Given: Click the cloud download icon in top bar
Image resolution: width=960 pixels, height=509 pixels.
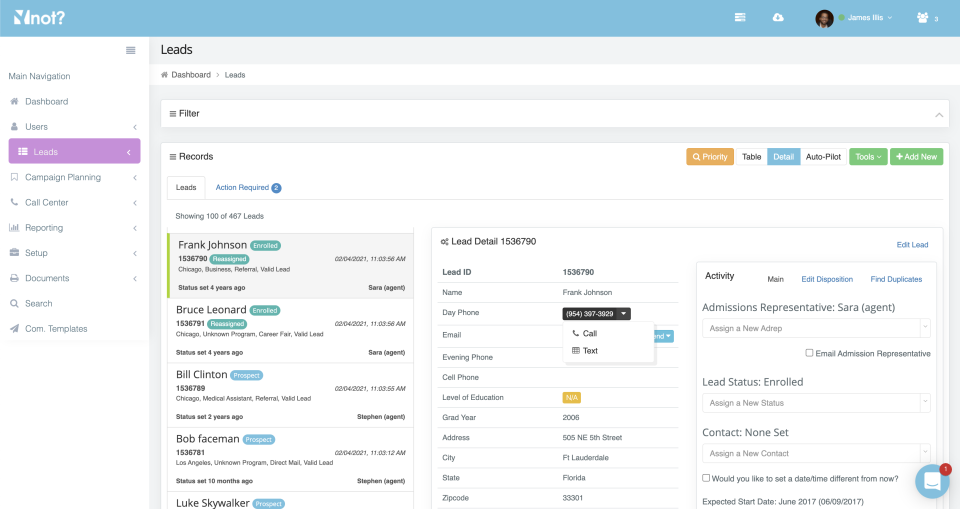Looking at the screenshot, I should click(778, 17).
